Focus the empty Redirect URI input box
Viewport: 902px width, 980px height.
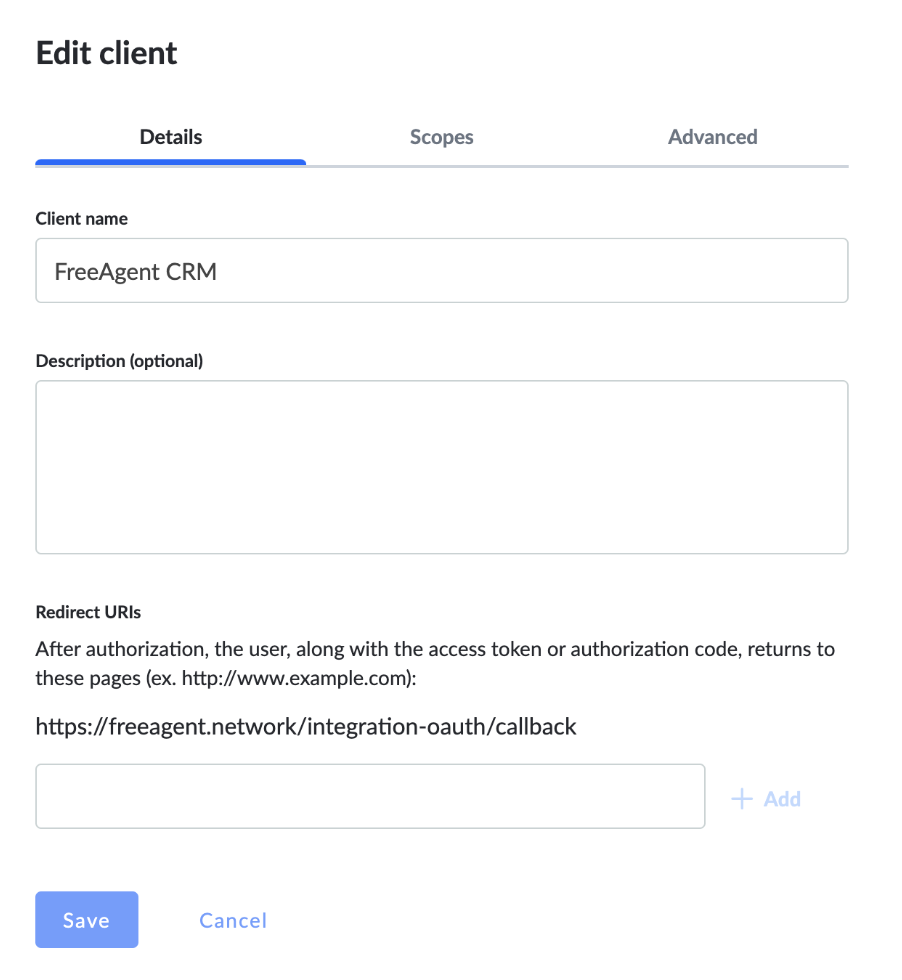pyautogui.click(x=370, y=796)
